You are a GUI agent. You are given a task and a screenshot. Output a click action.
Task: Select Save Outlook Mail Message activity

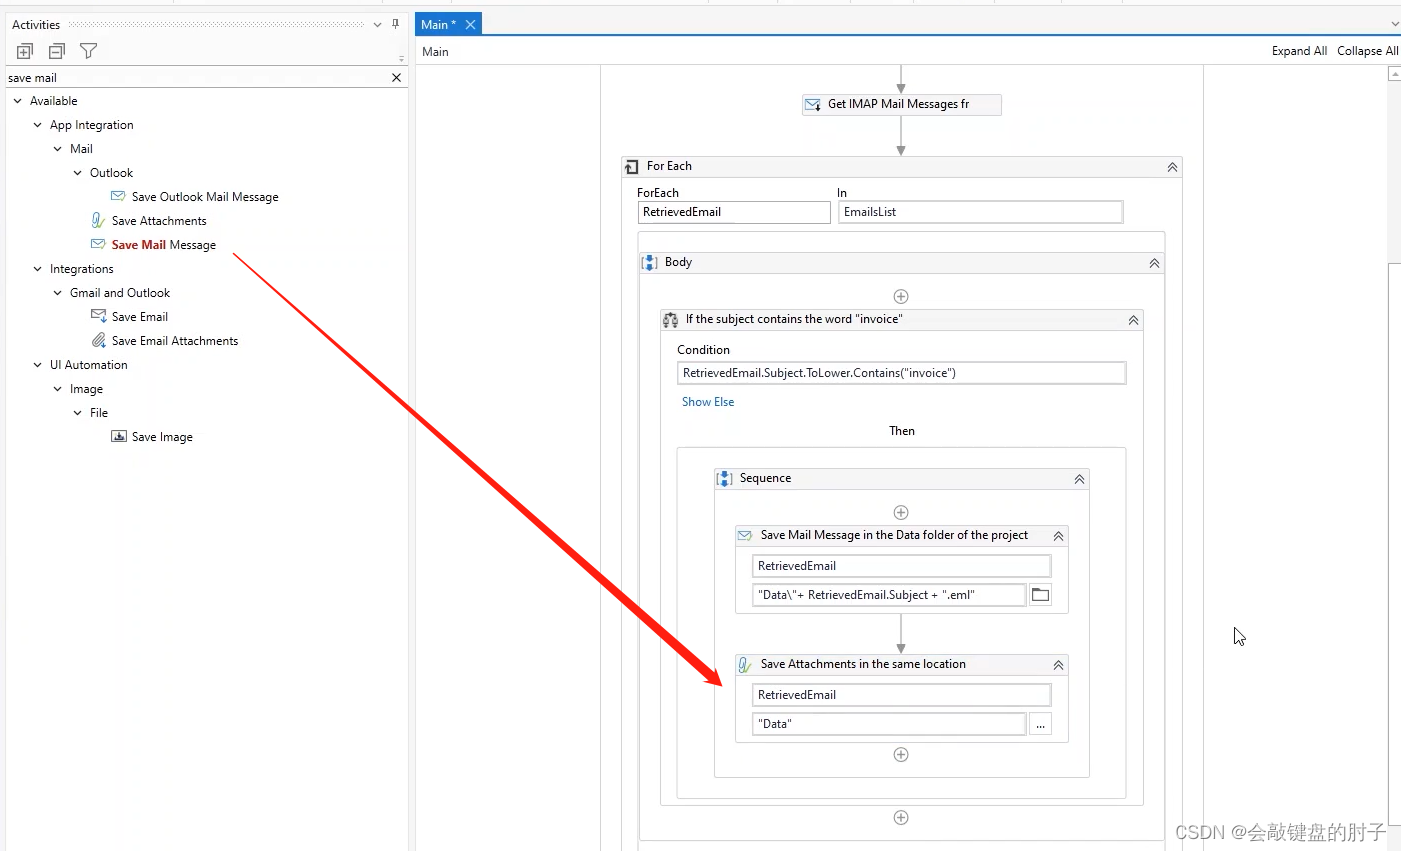coord(205,197)
